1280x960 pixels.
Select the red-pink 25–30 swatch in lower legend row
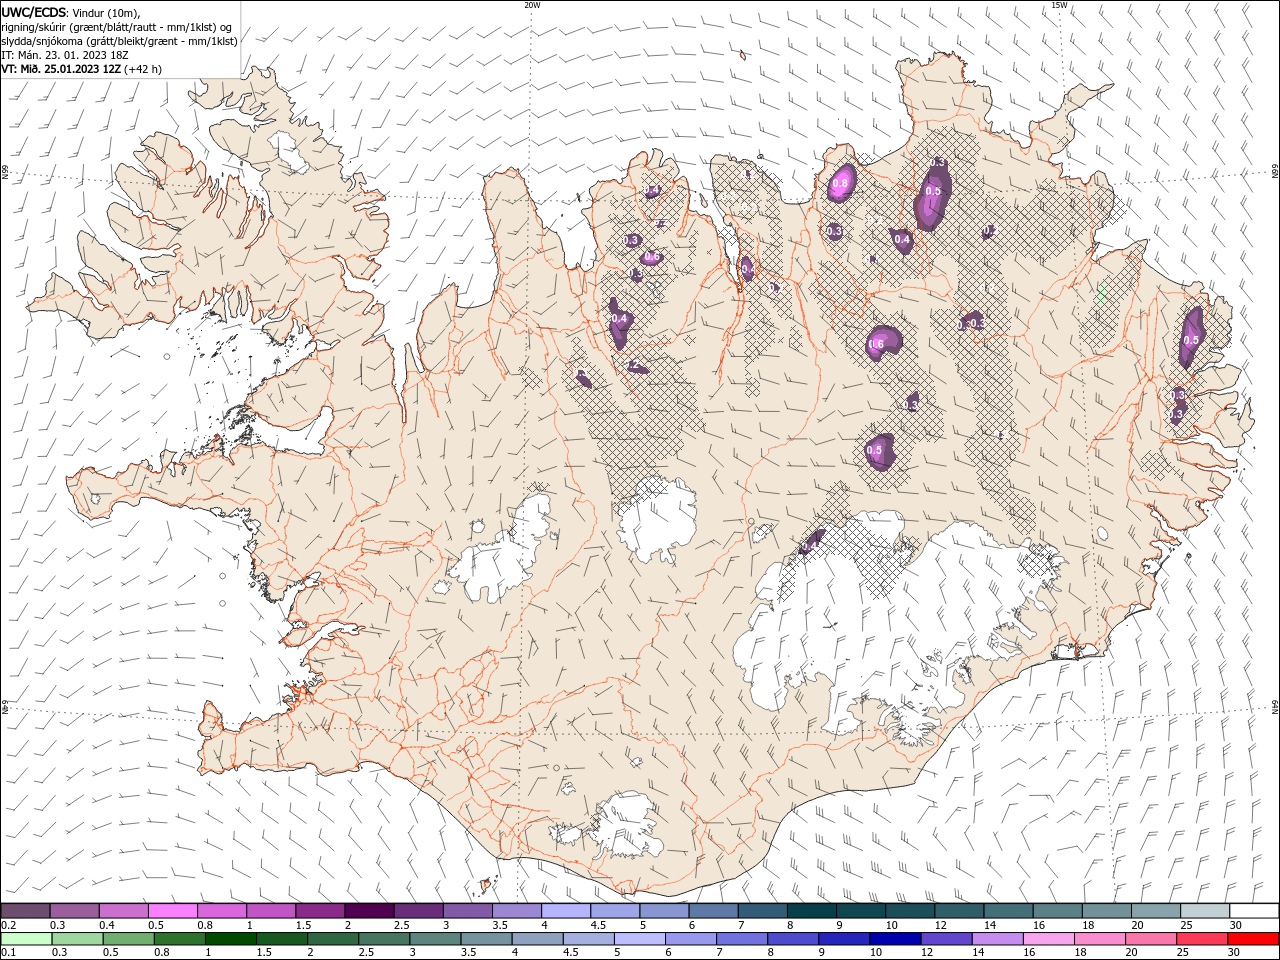pos(1202,939)
